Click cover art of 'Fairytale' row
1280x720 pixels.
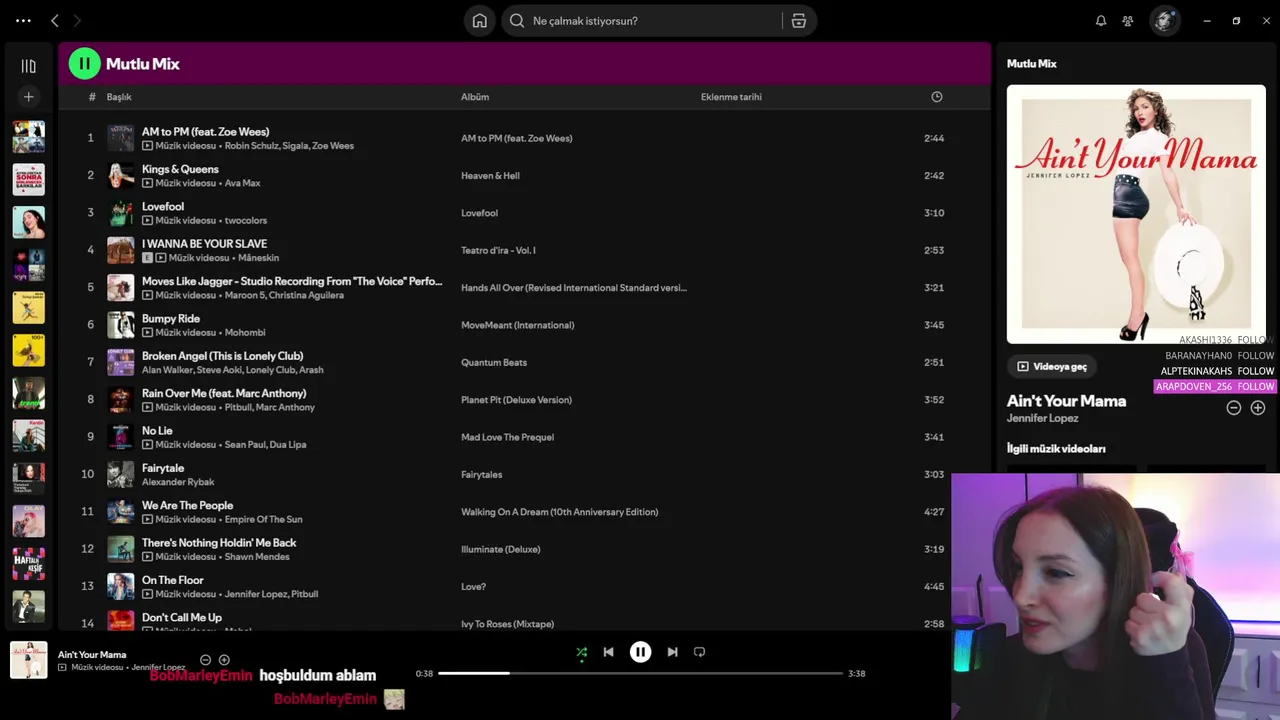click(121, 475)
